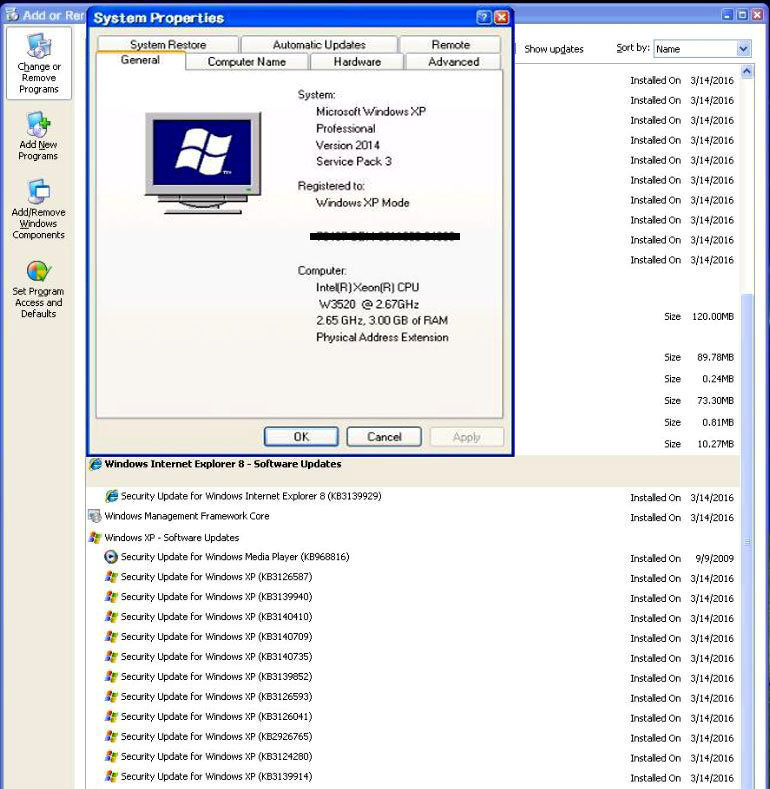The width and height of the screenshot is (770, 789).
Task: Select Change or Remove Programs icon
Action: point(38,62)
